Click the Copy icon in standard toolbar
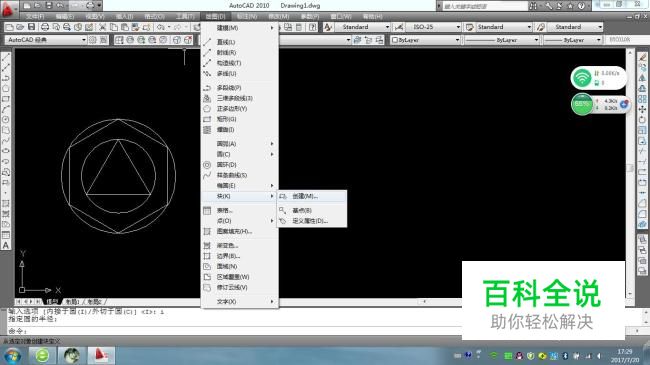650x365 pixels. (114, 27)
